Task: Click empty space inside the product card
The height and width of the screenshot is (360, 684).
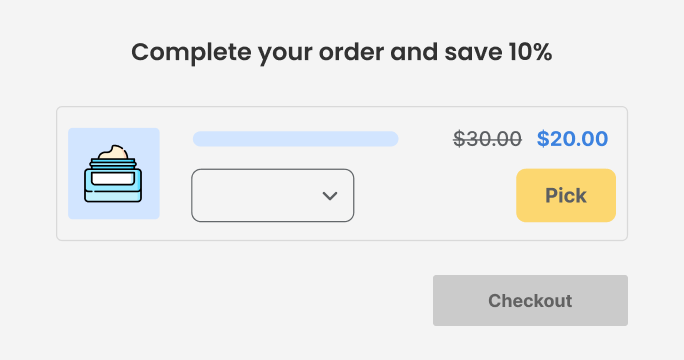Action: pos(436,201)
